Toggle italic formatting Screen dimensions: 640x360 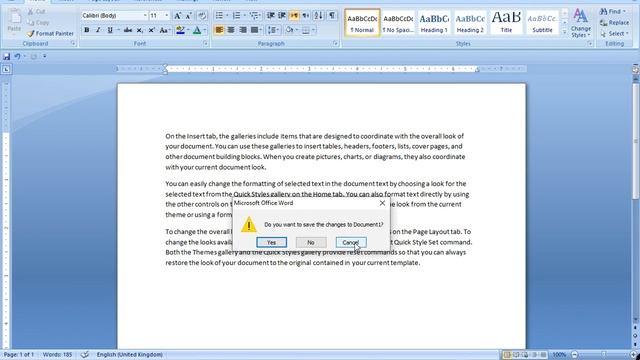tap(98, 30)
